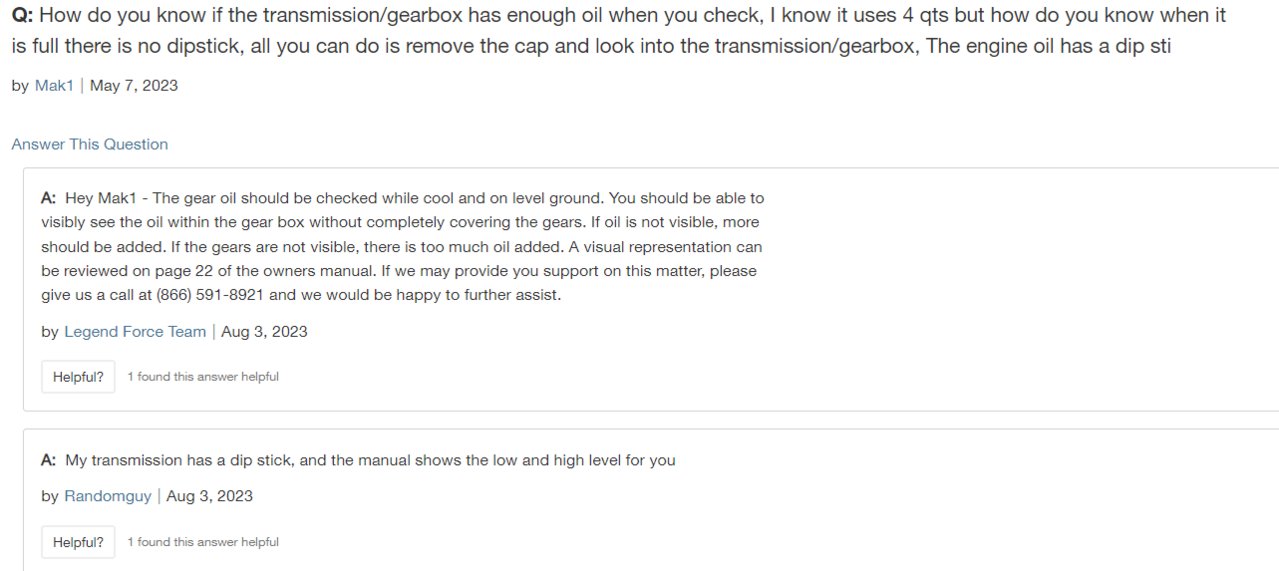Click the A: label of Randomguy's answer
1279x571 pixels.
click(x=48, y=460)
